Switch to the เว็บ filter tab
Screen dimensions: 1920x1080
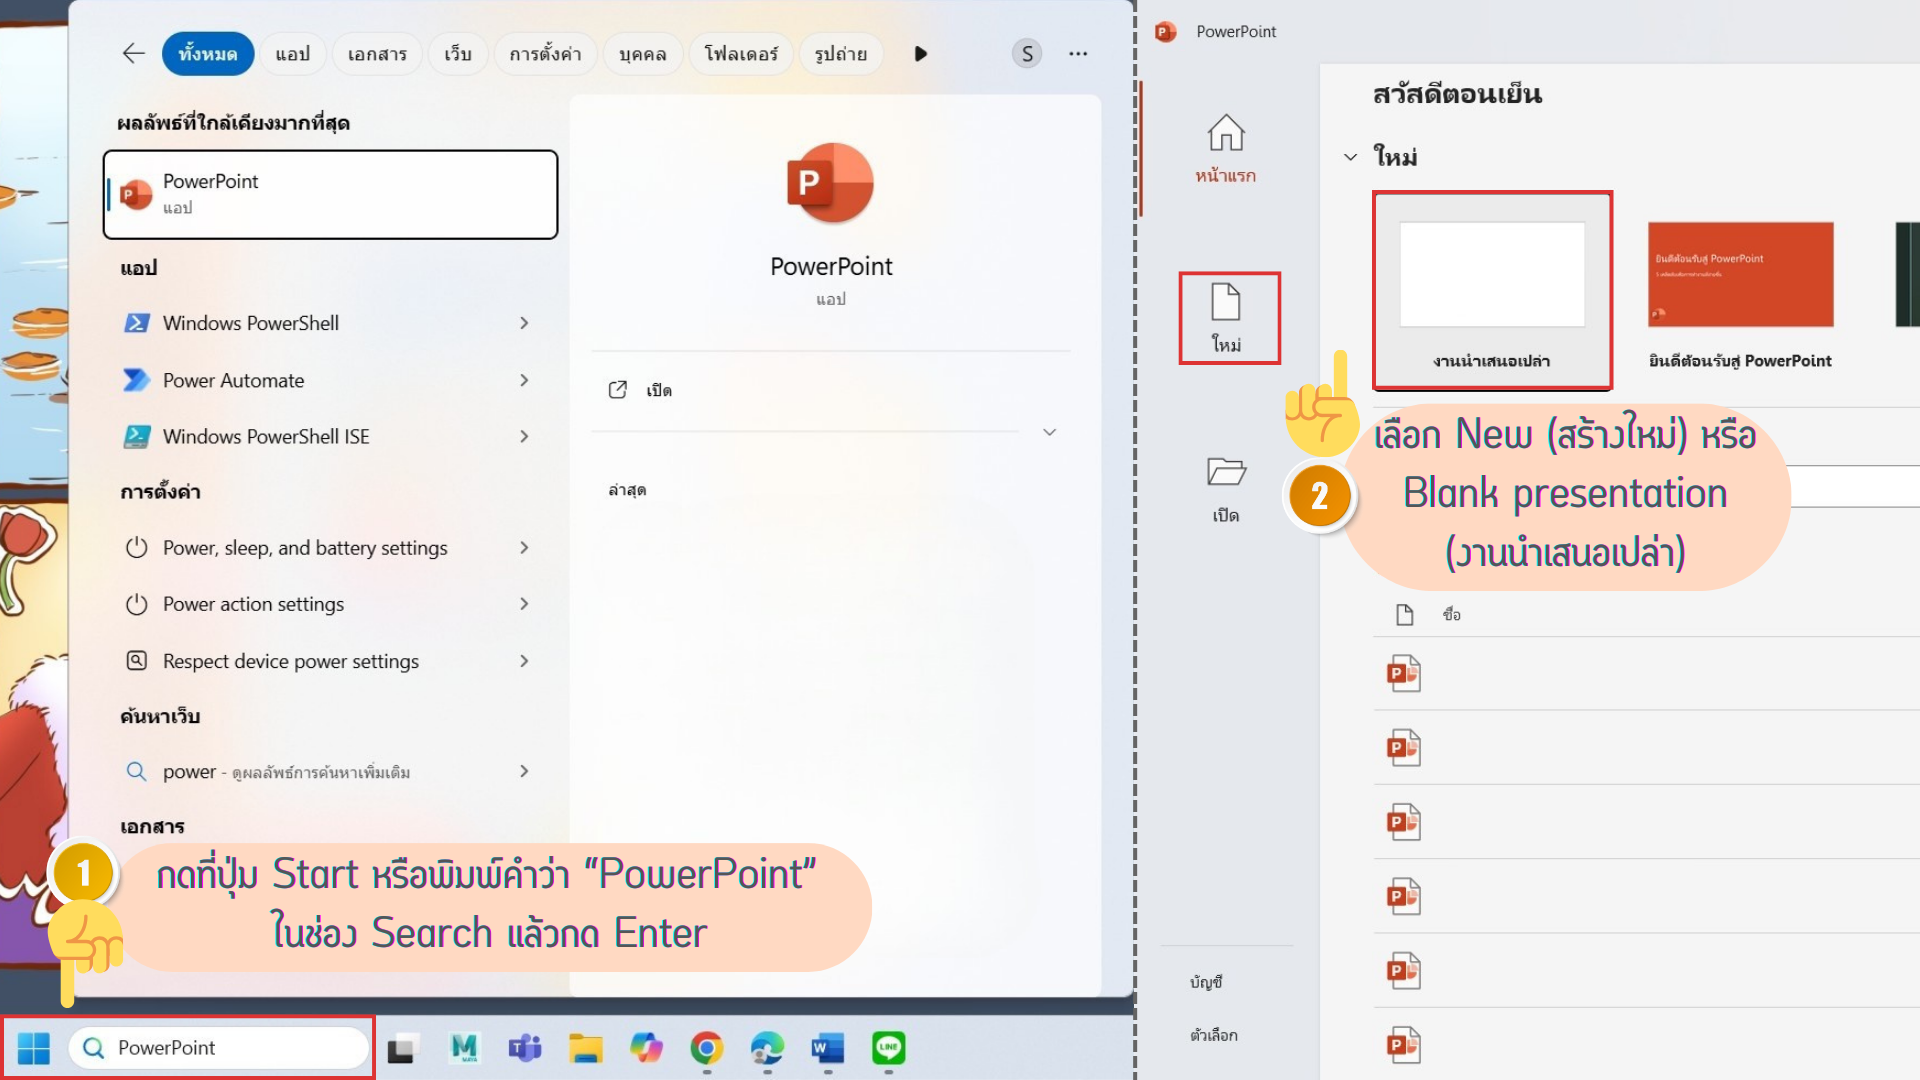click(x=458, y=54)
